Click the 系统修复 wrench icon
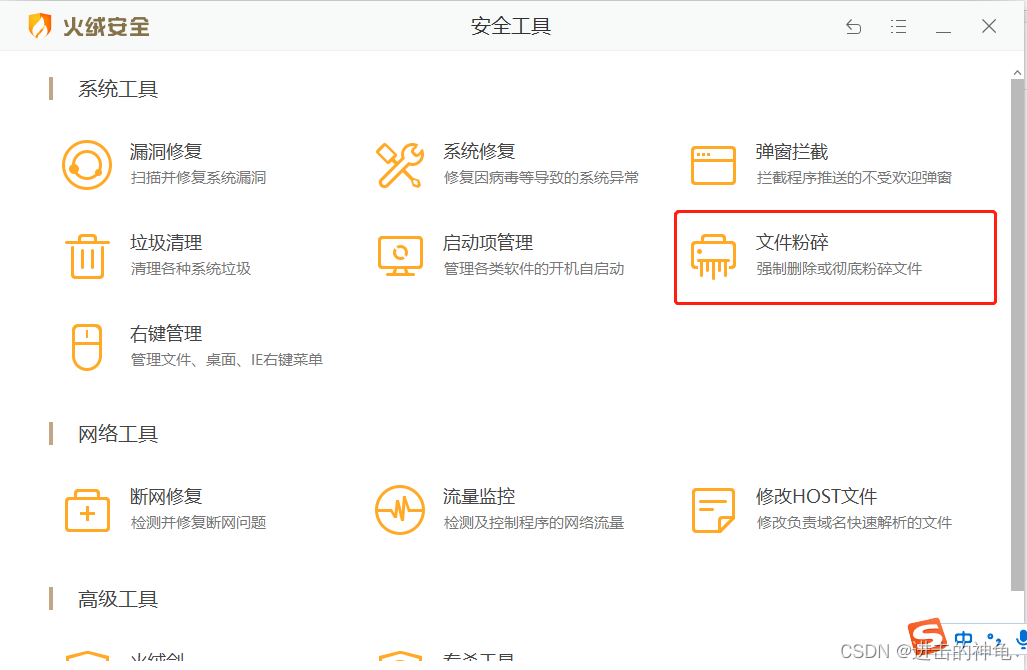 pyautogui.click(x=400, y=165)
